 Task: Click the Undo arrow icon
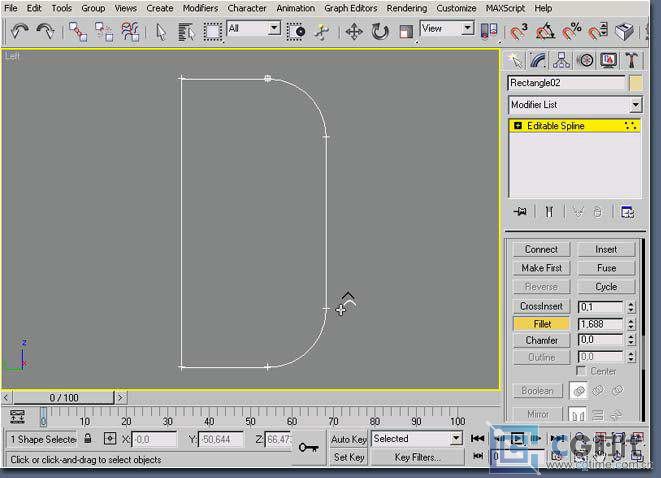point(20,31)
